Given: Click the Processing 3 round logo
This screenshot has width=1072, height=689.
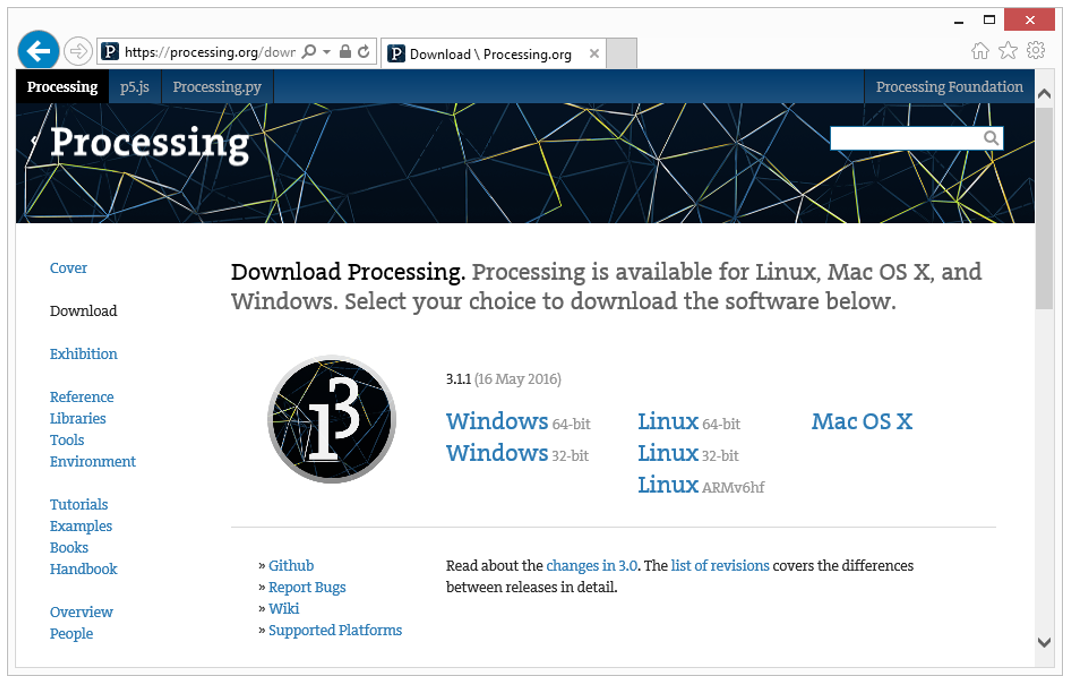Looking at the screenshot, I should [x=332, y=419].
